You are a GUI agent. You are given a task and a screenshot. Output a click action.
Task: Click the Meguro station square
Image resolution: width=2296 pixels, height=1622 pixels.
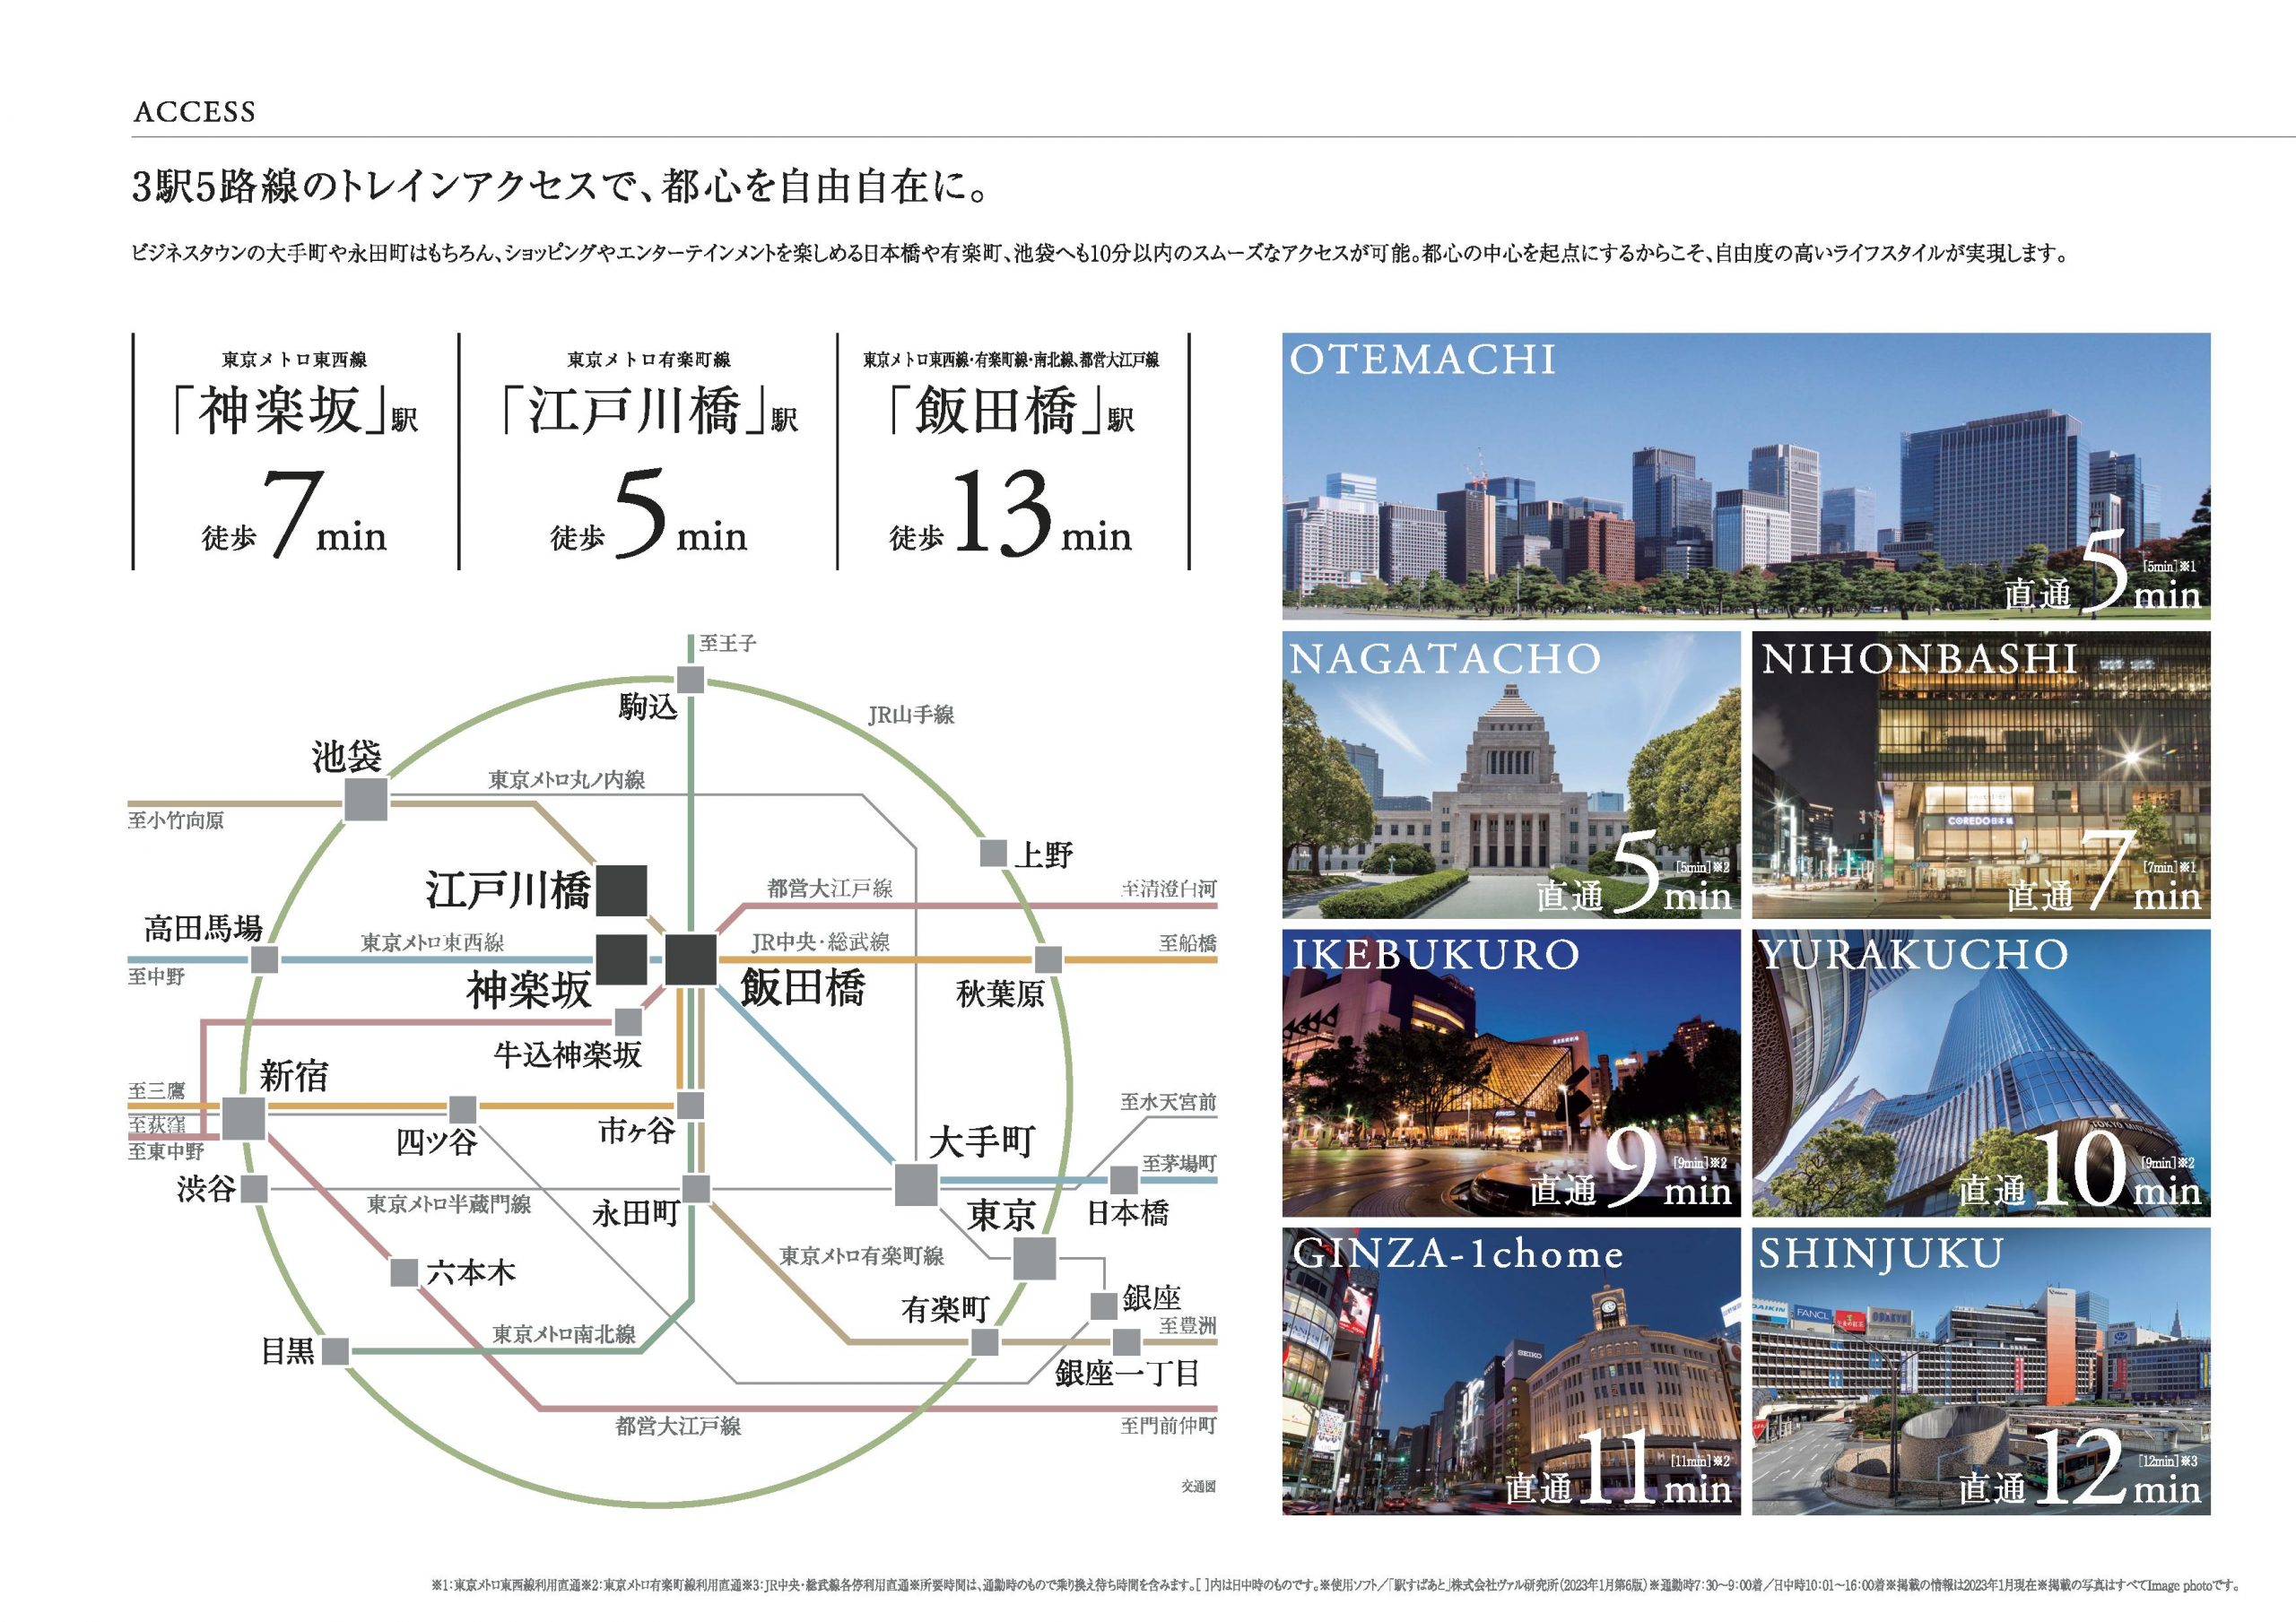(x=336, y=1351)
